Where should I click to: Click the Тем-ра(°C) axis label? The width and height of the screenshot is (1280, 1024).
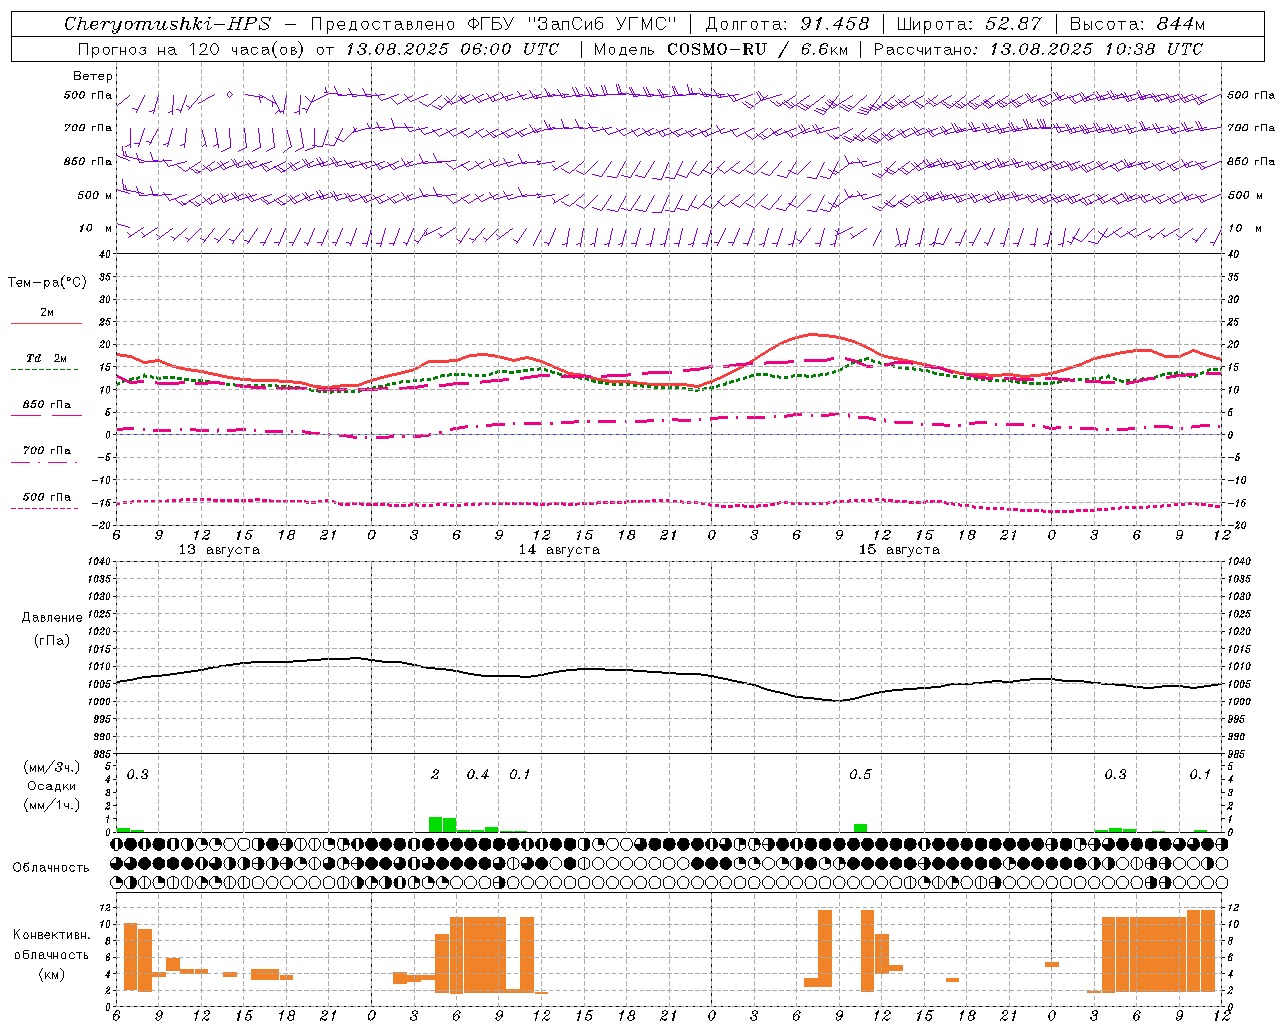click(47, 283)
